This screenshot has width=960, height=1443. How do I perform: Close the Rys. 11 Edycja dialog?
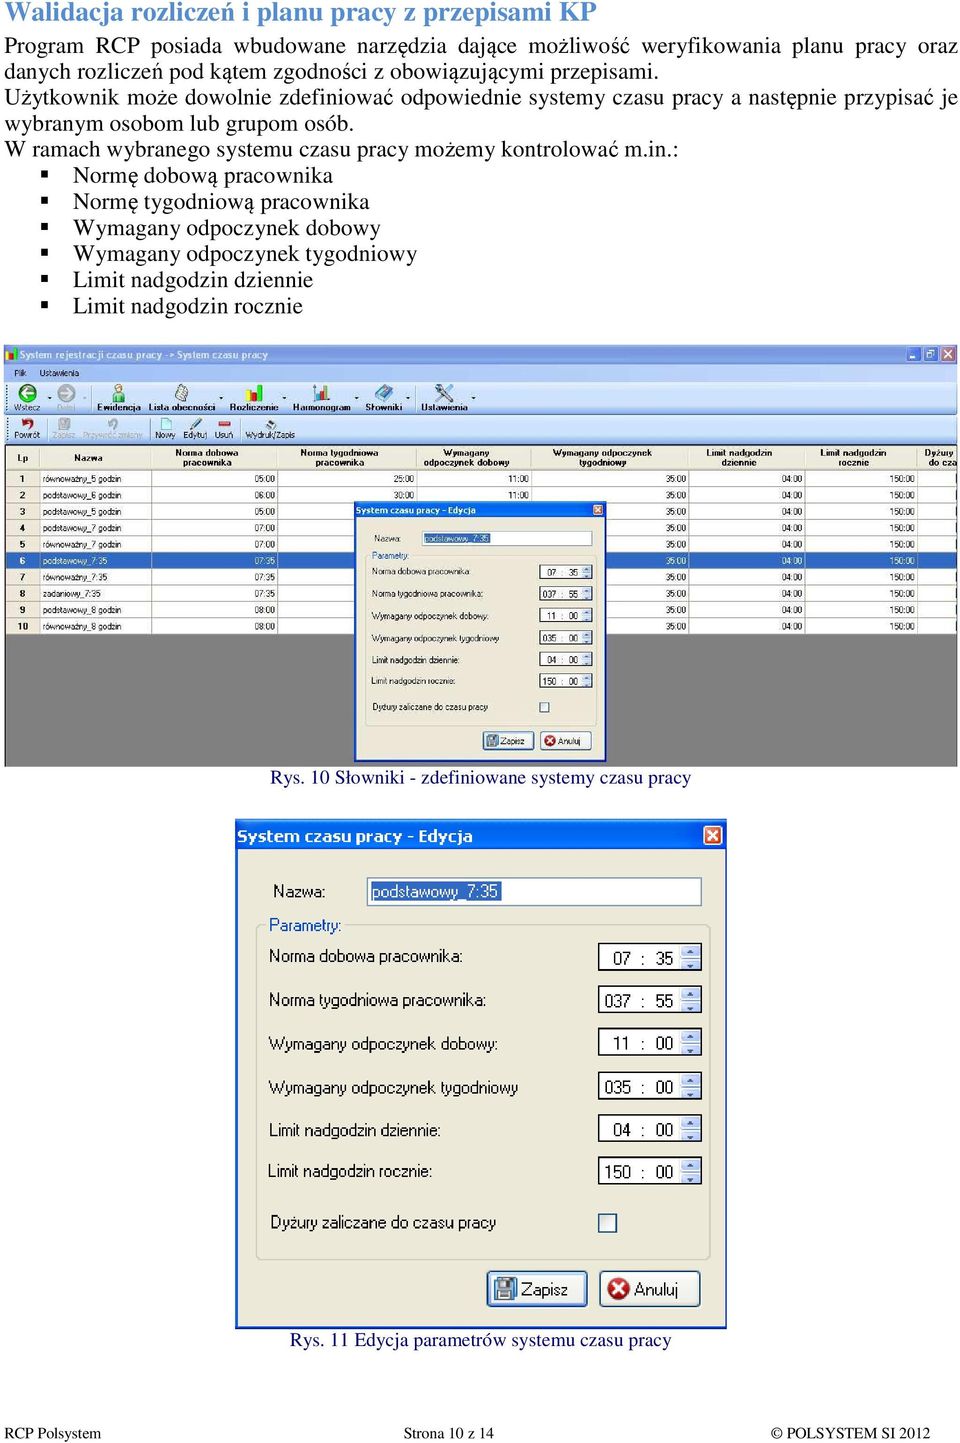coord(713,835)
